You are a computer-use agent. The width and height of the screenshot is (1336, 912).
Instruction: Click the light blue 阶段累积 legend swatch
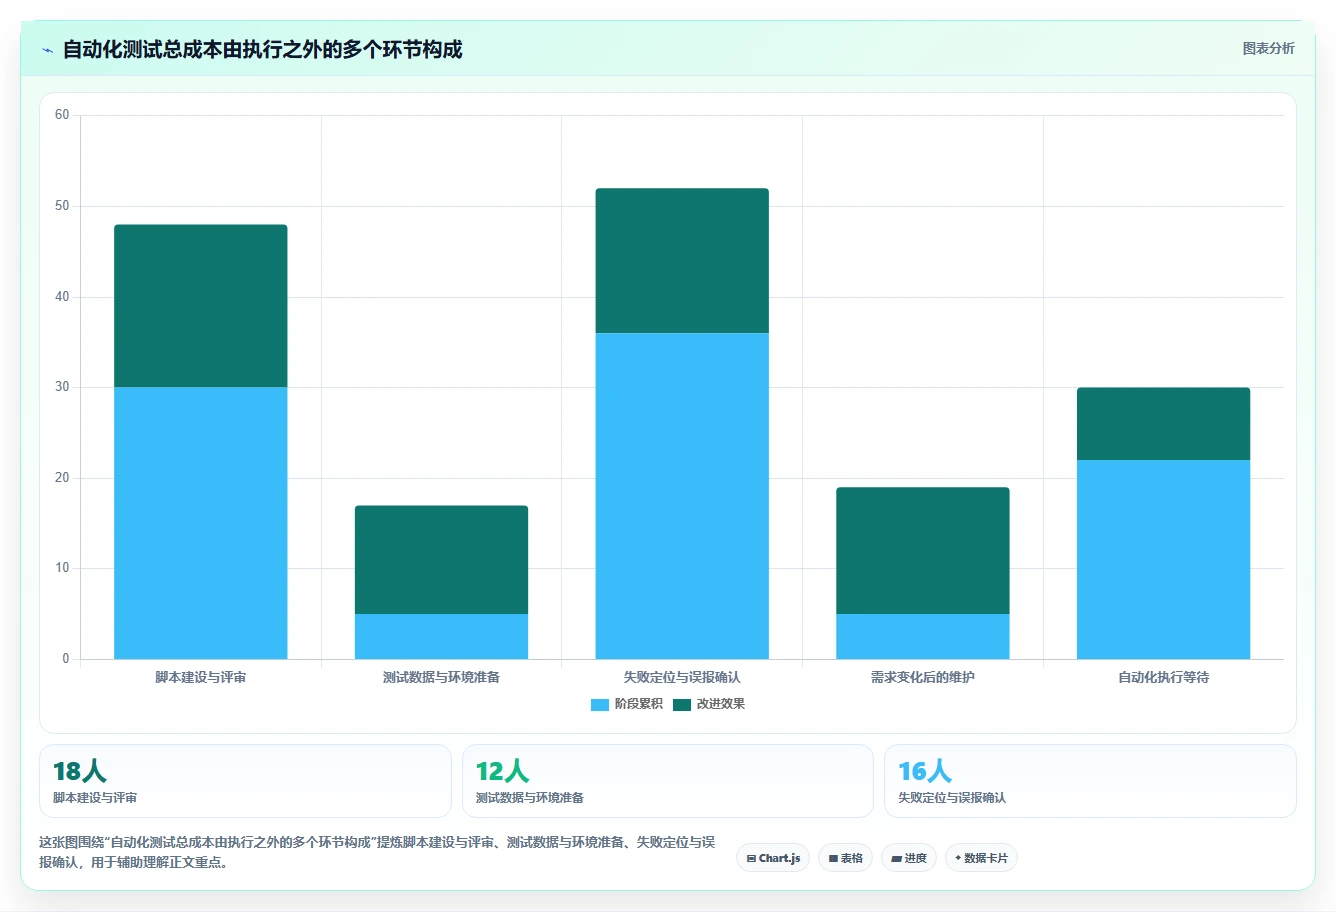click(x=600, y=705)
